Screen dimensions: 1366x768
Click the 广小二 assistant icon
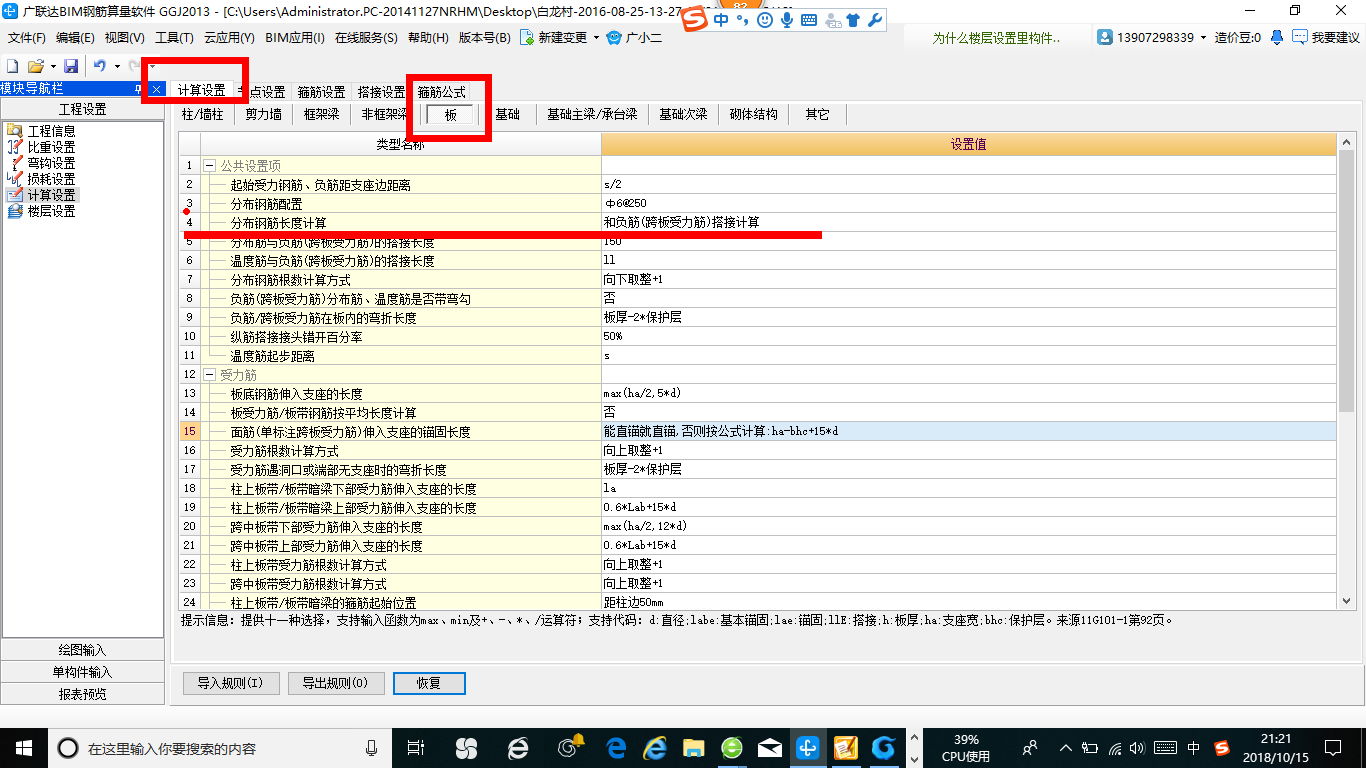pos(614,38)
